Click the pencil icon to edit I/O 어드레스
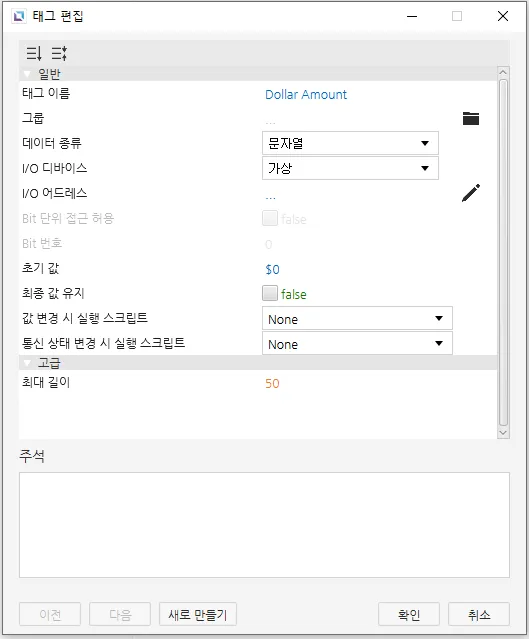Screen dimensions: 529x639 pos(471,193)
